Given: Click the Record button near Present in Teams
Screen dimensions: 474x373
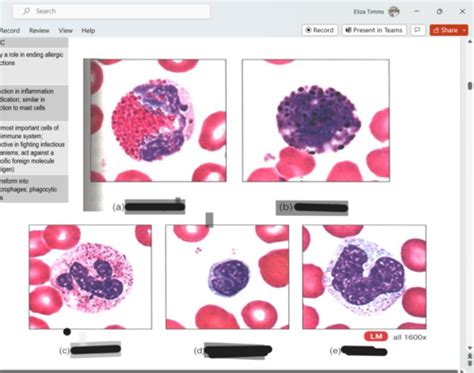Looking at the screenshot, I should (x=320, y=30).
